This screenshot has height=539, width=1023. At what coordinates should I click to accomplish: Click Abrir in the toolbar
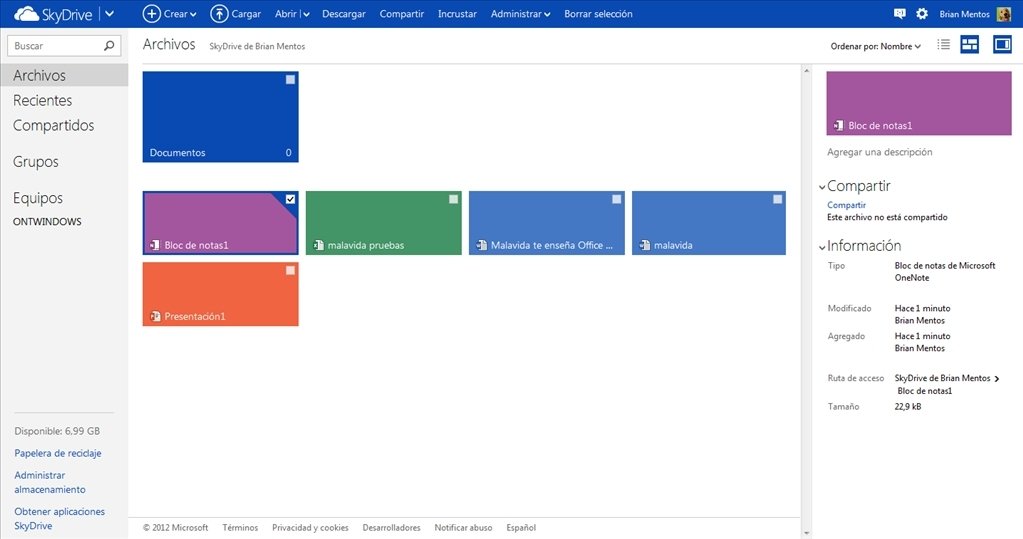(286, 14)
